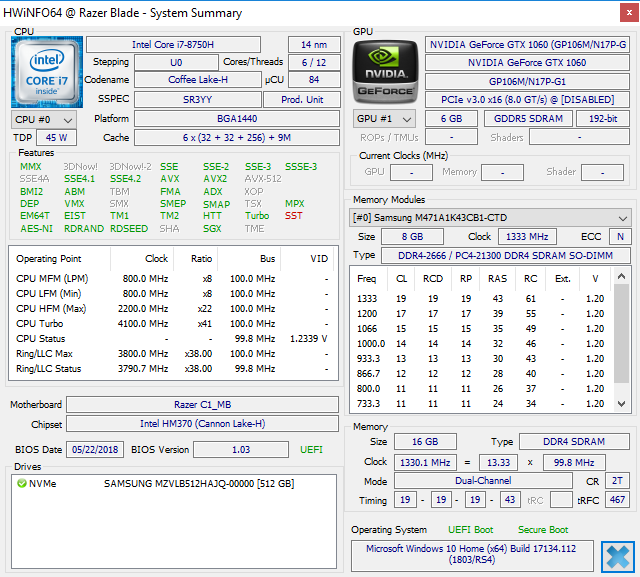Image resolution: width=640 pixels, height=577 pixels.
Task: Click the Intel HM370 chipset field
Action: coord(202,424)
